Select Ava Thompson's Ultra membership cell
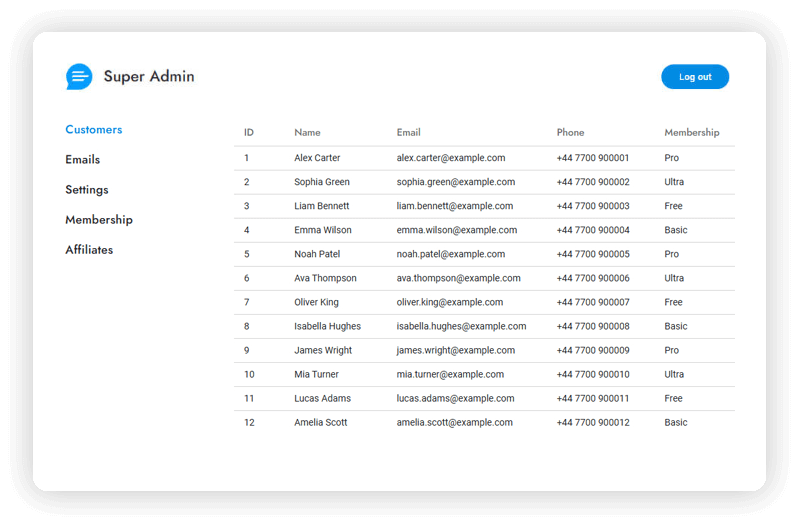The height and width of the screenshot is (525, 799). click(x=674, y=278)
